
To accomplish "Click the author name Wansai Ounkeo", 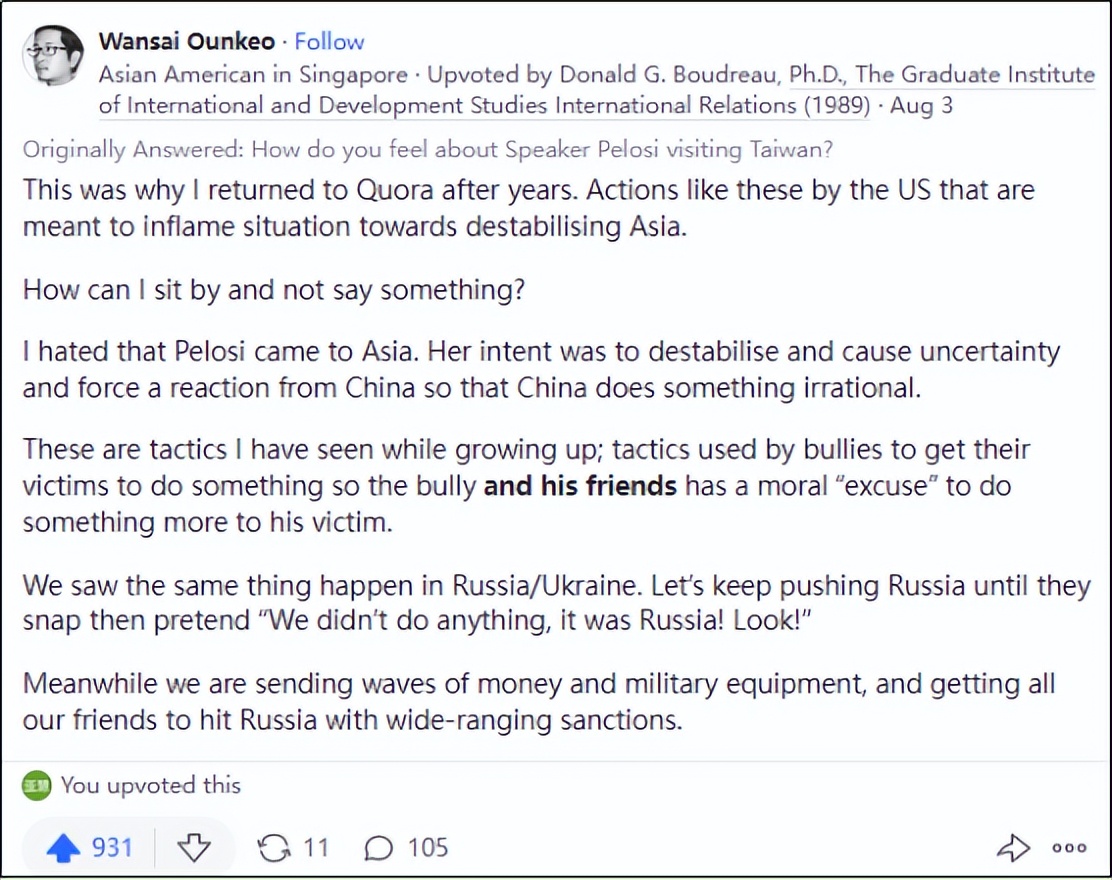I will click(x=185, y=42).
